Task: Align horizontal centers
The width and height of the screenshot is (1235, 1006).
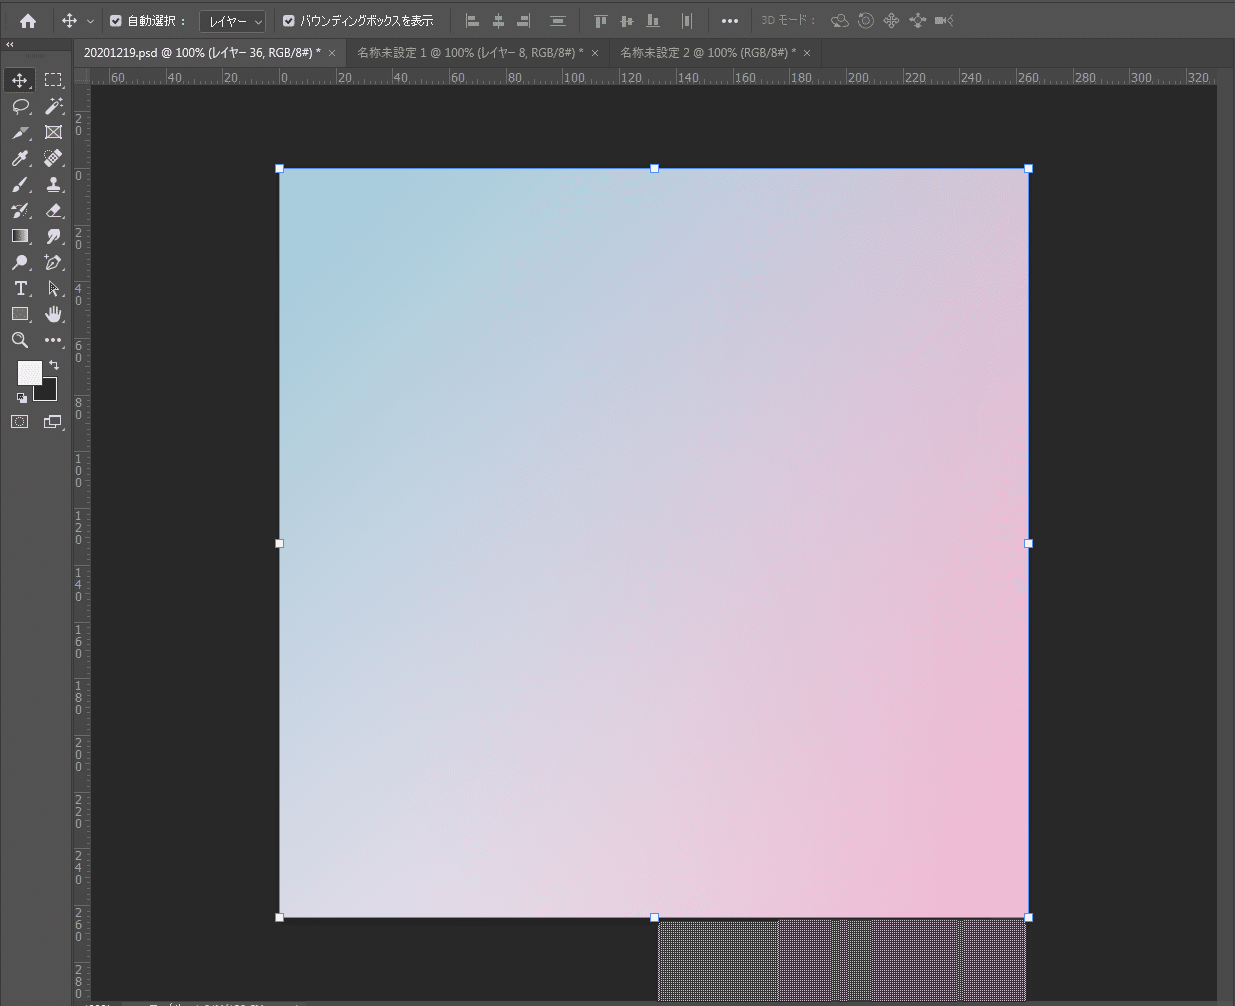Action: click(x=498, y=21)
